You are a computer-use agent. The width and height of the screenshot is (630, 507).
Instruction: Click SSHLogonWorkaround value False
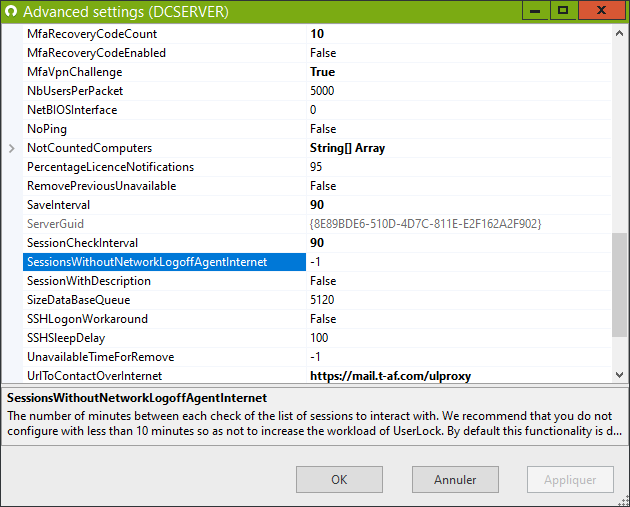click(x=459, y=319)
